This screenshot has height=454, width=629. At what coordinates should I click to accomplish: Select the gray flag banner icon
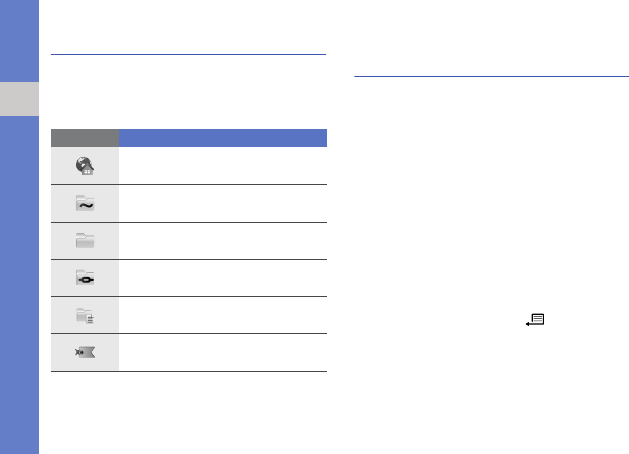tap(85, 352)
